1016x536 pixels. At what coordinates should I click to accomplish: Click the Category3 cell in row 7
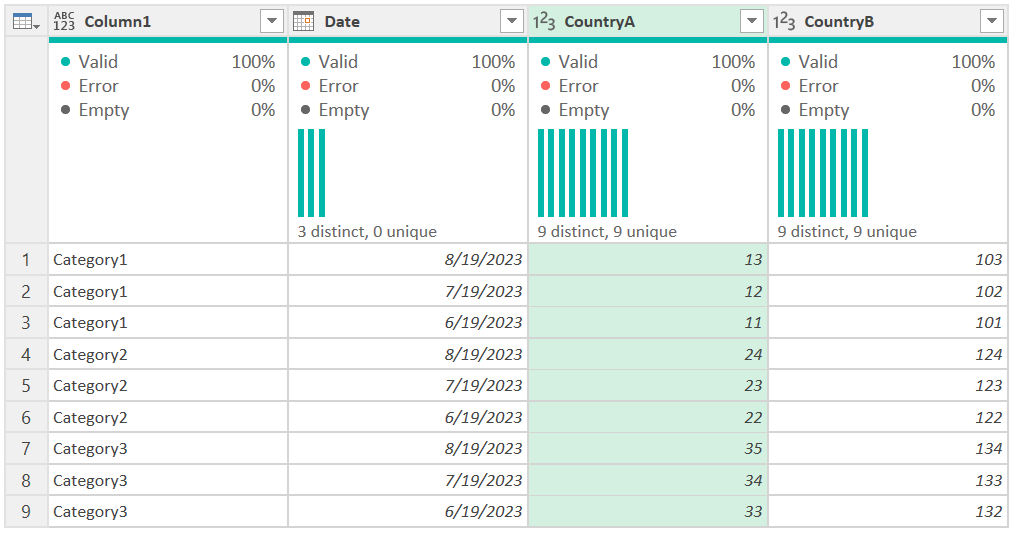(x=168, y=449)
